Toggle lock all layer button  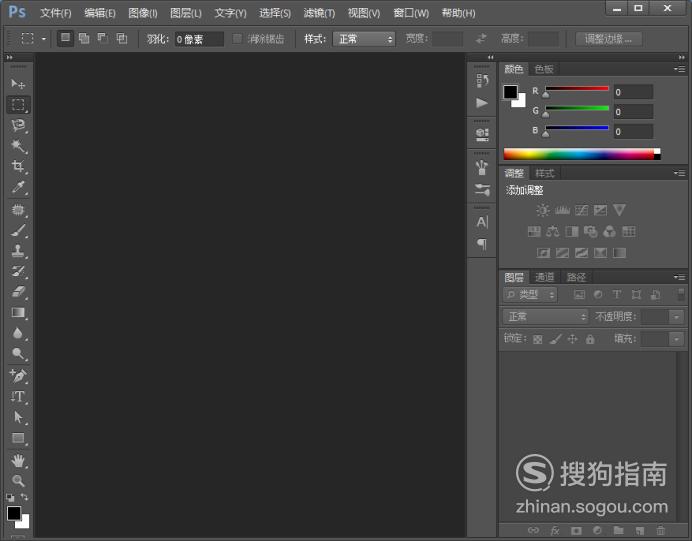click(x=590, y=339)
